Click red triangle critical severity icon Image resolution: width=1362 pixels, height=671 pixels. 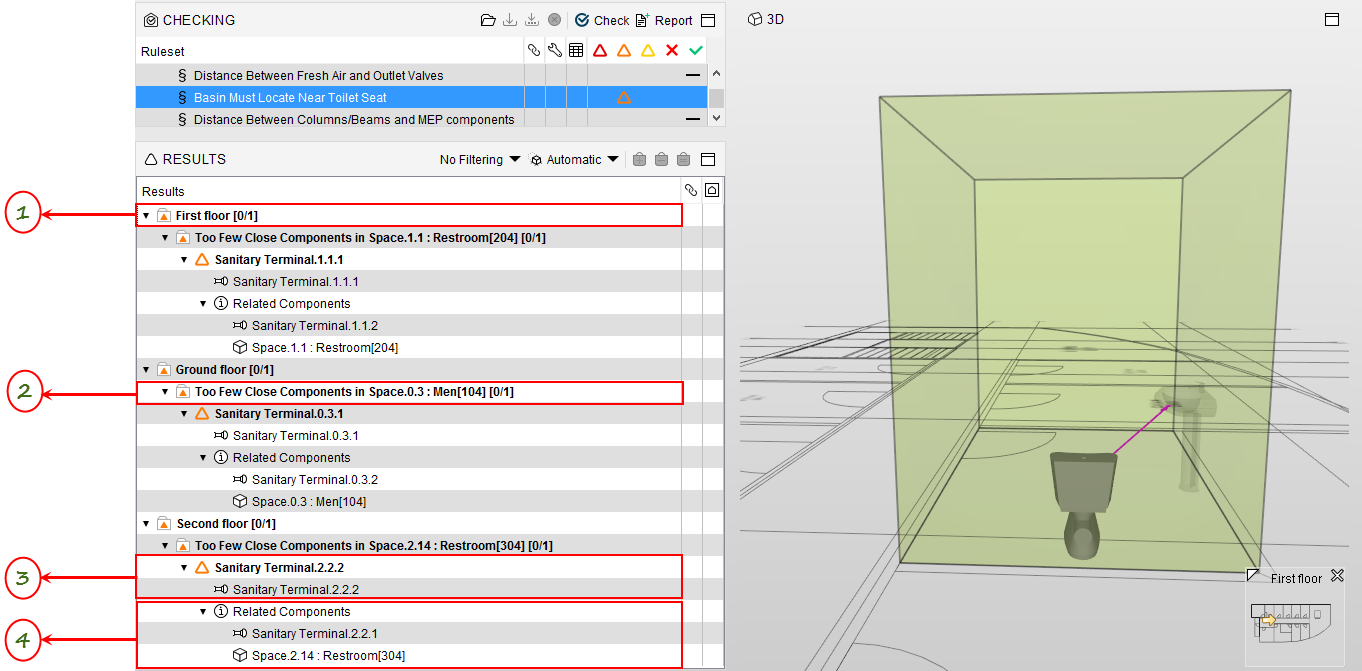(x=600, y=51)
